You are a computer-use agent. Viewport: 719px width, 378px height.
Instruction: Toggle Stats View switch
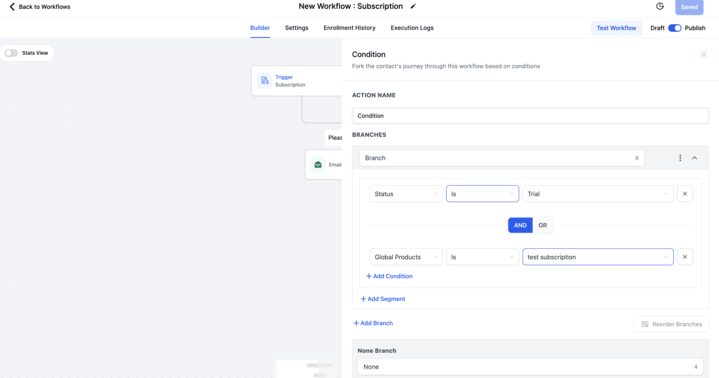[11, 53]
